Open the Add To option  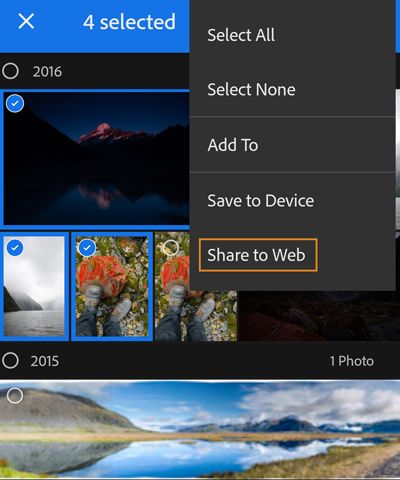click(233, 145)
